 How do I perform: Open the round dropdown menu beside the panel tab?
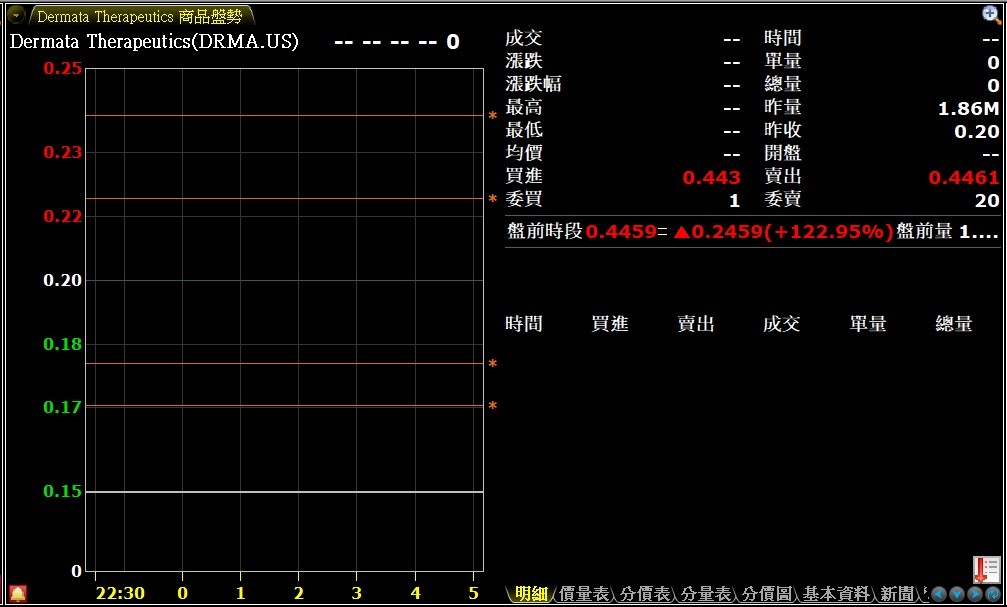coord(15,14)
